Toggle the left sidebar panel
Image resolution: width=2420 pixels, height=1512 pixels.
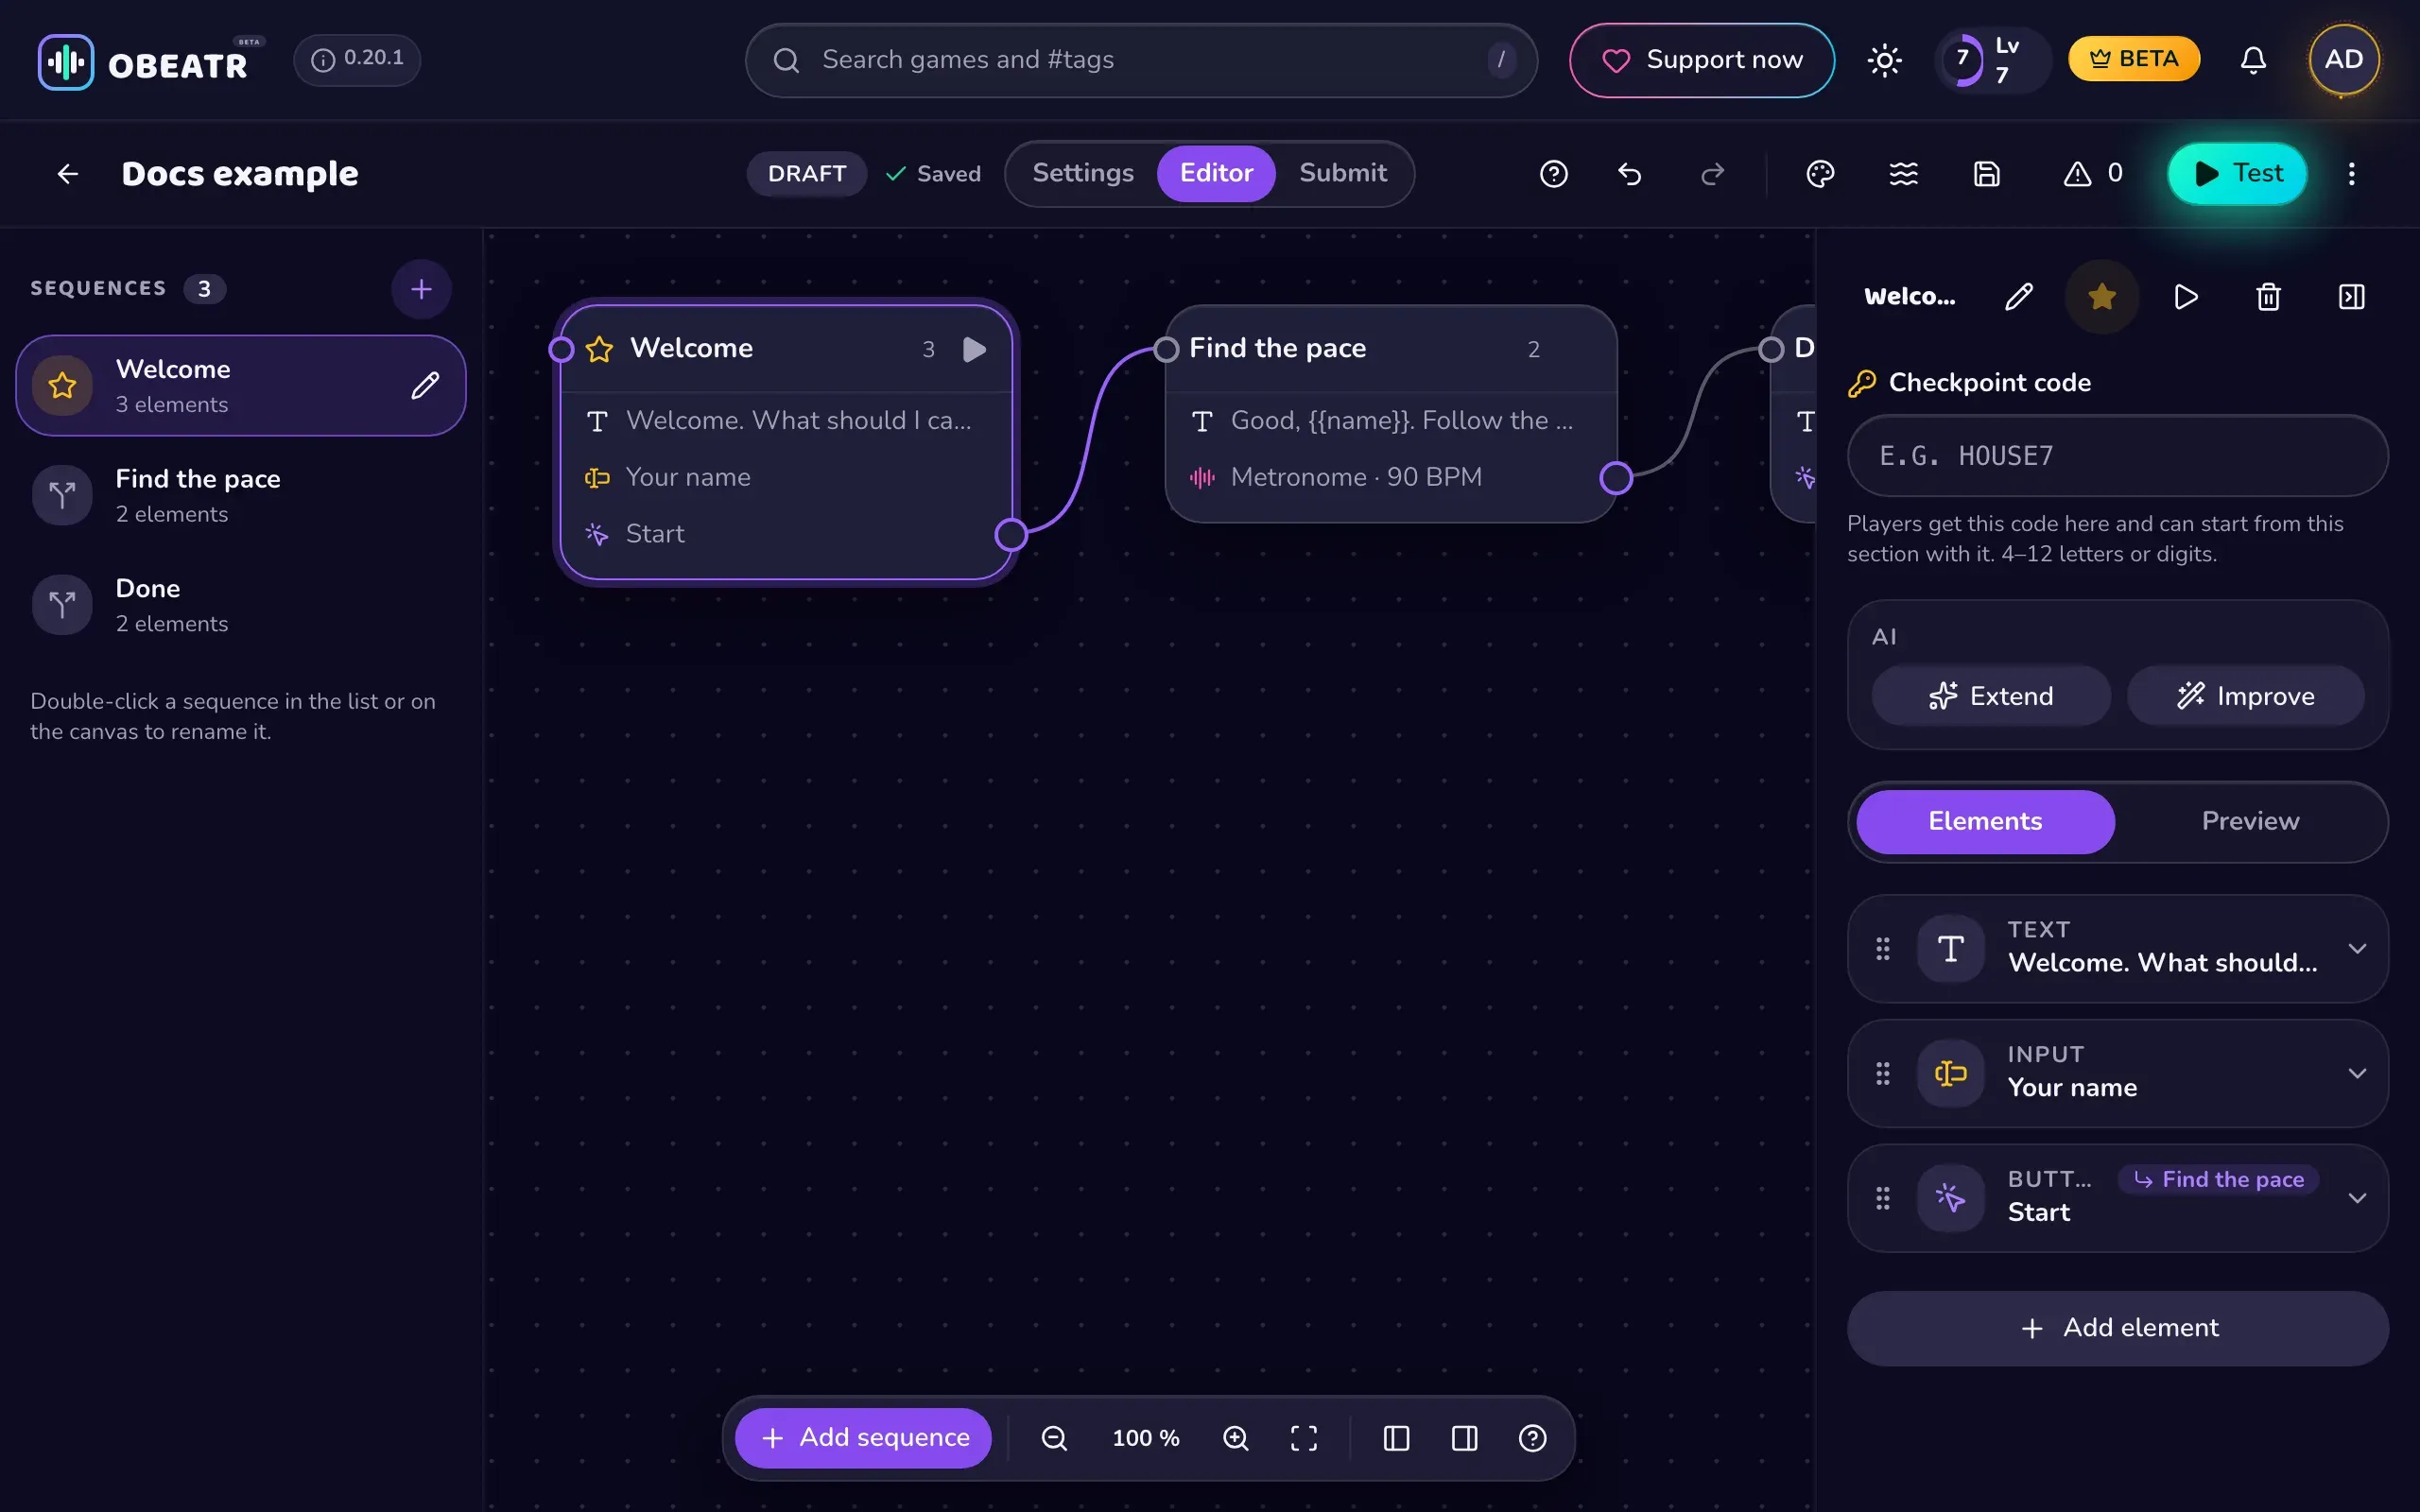click(1396, 1438)
